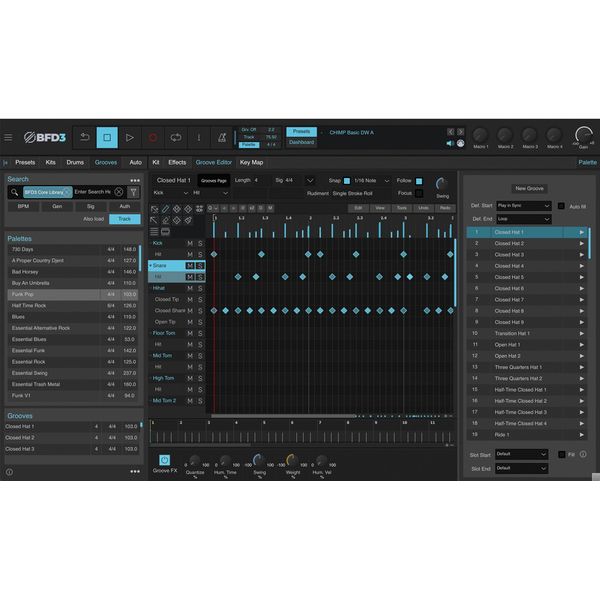
Task: Open the search filter funnel icon
Action: (x=133, y=192)
